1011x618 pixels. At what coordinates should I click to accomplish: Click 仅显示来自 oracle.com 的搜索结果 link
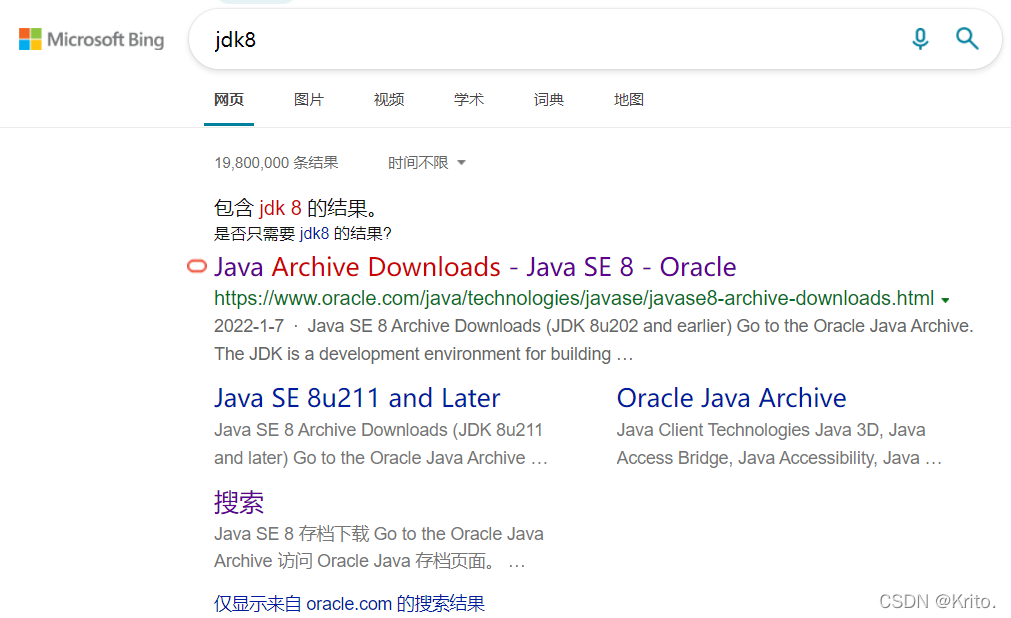[x=349, y=604]
